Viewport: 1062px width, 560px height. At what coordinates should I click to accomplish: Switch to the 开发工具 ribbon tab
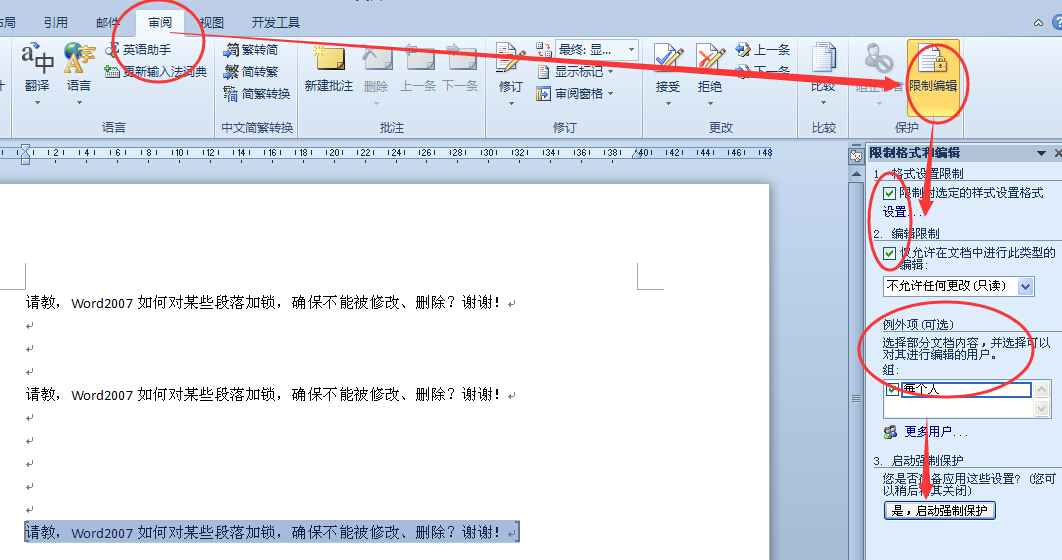(x=276, y=22)
